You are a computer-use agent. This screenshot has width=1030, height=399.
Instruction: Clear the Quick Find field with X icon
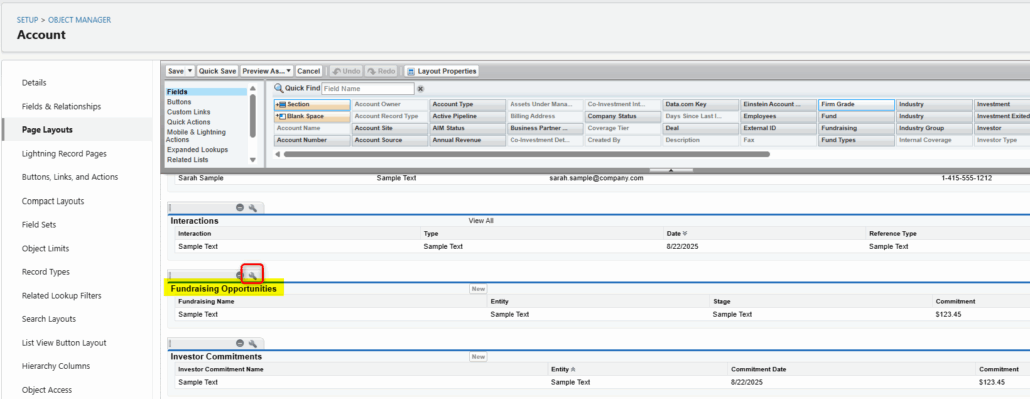(x=420, y=89)
